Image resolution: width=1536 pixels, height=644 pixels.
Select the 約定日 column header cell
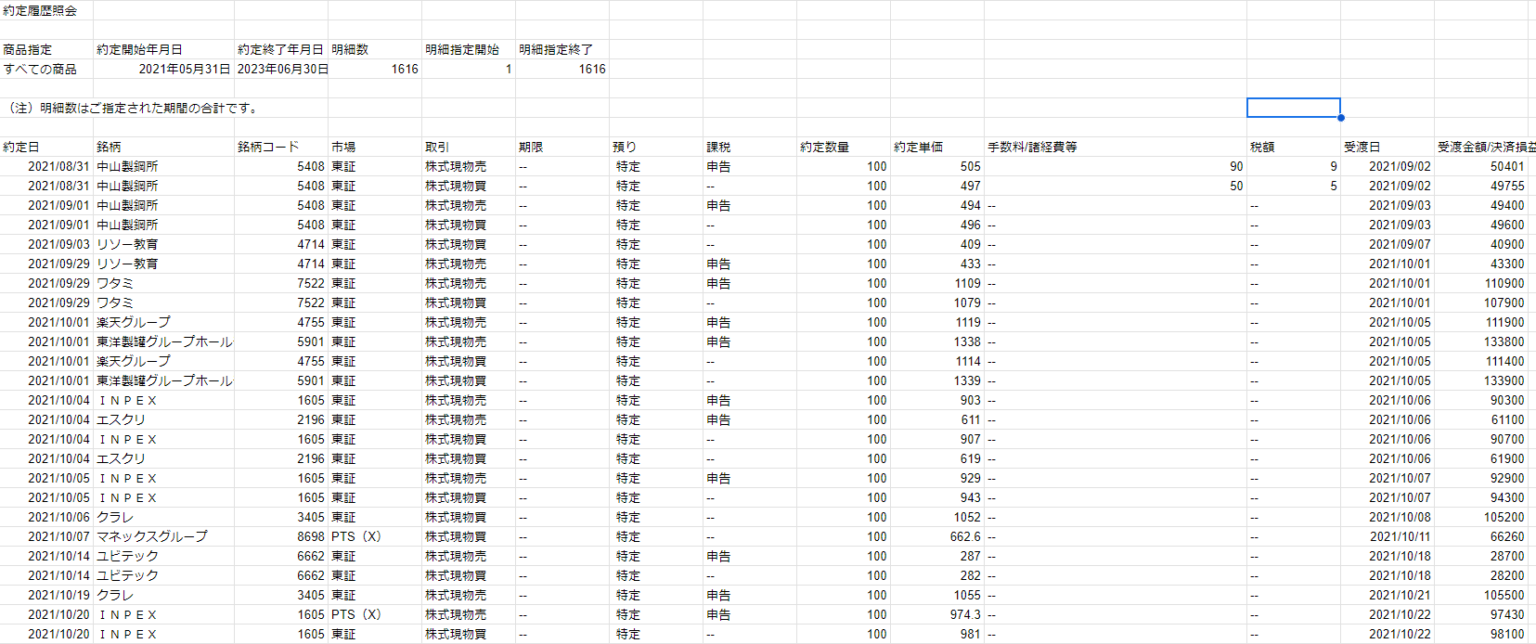pyautogui.click(x=46, y=147)
